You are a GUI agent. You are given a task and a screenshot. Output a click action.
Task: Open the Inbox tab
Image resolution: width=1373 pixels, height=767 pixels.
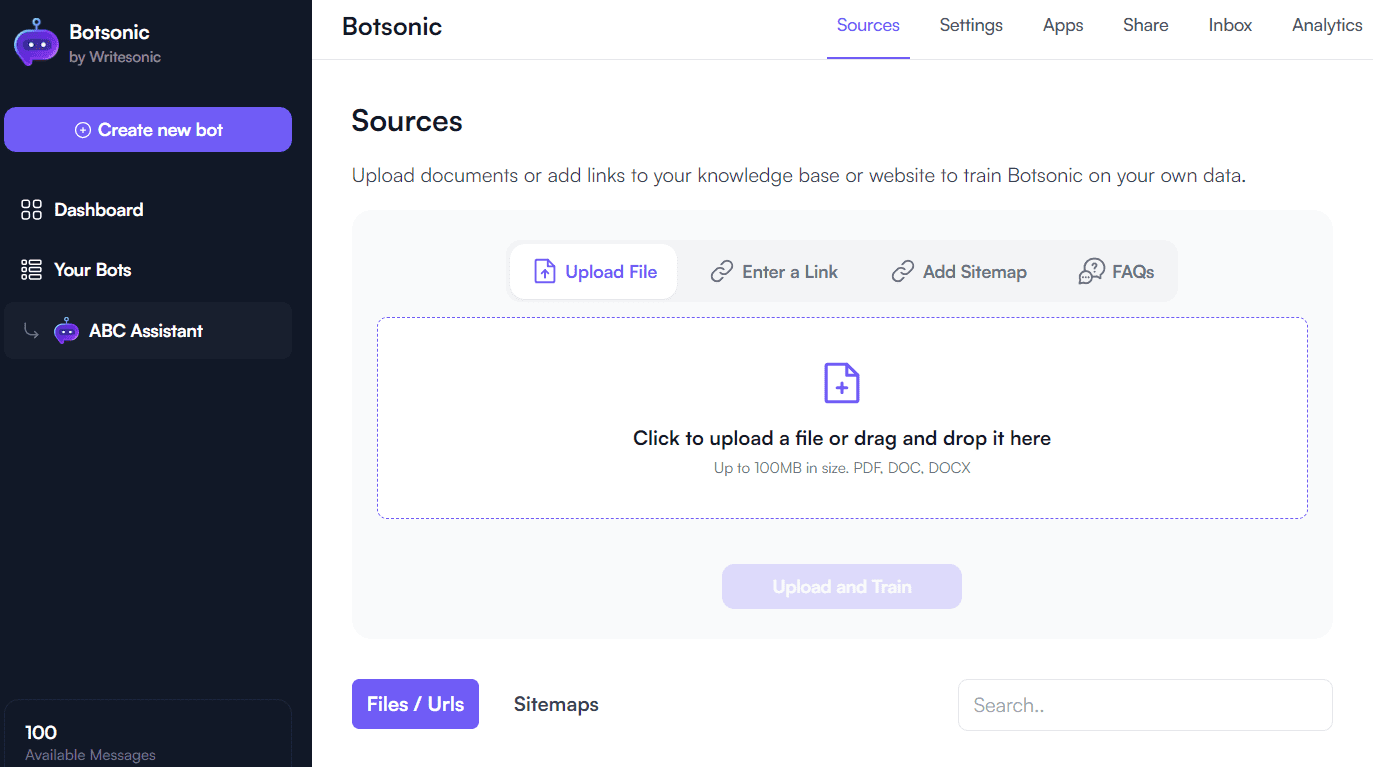[x=1230, y=26]
